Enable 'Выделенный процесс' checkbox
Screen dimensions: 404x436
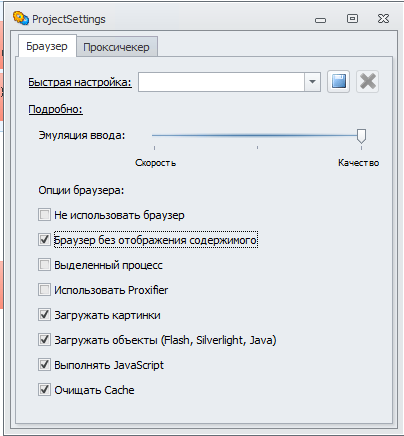pyautogui.click(x=44, y=265)
